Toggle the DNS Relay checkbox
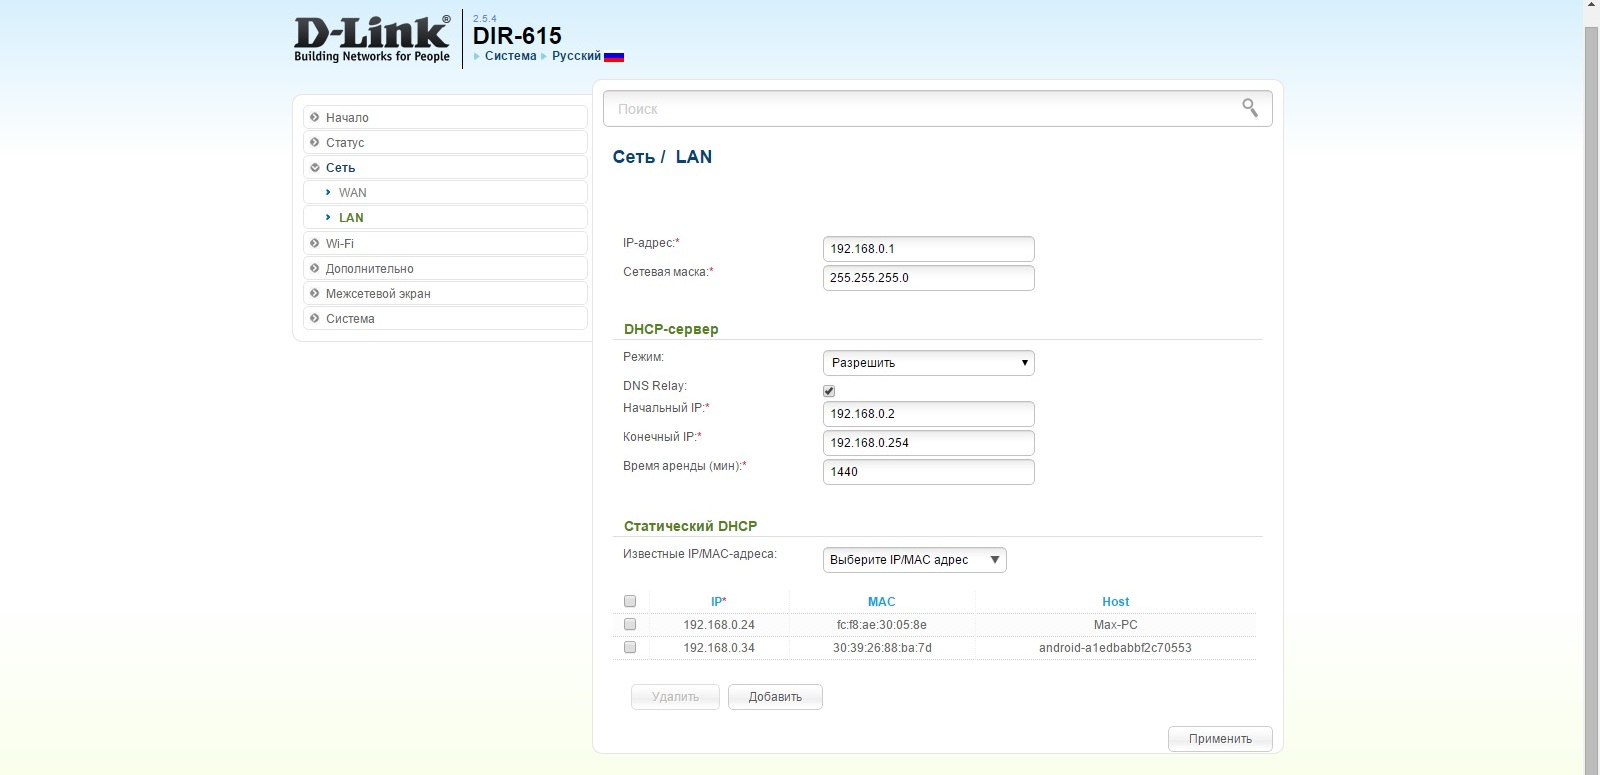This screenshot has height=775, width=1600. pyautogui.click(x=829, y=391)
